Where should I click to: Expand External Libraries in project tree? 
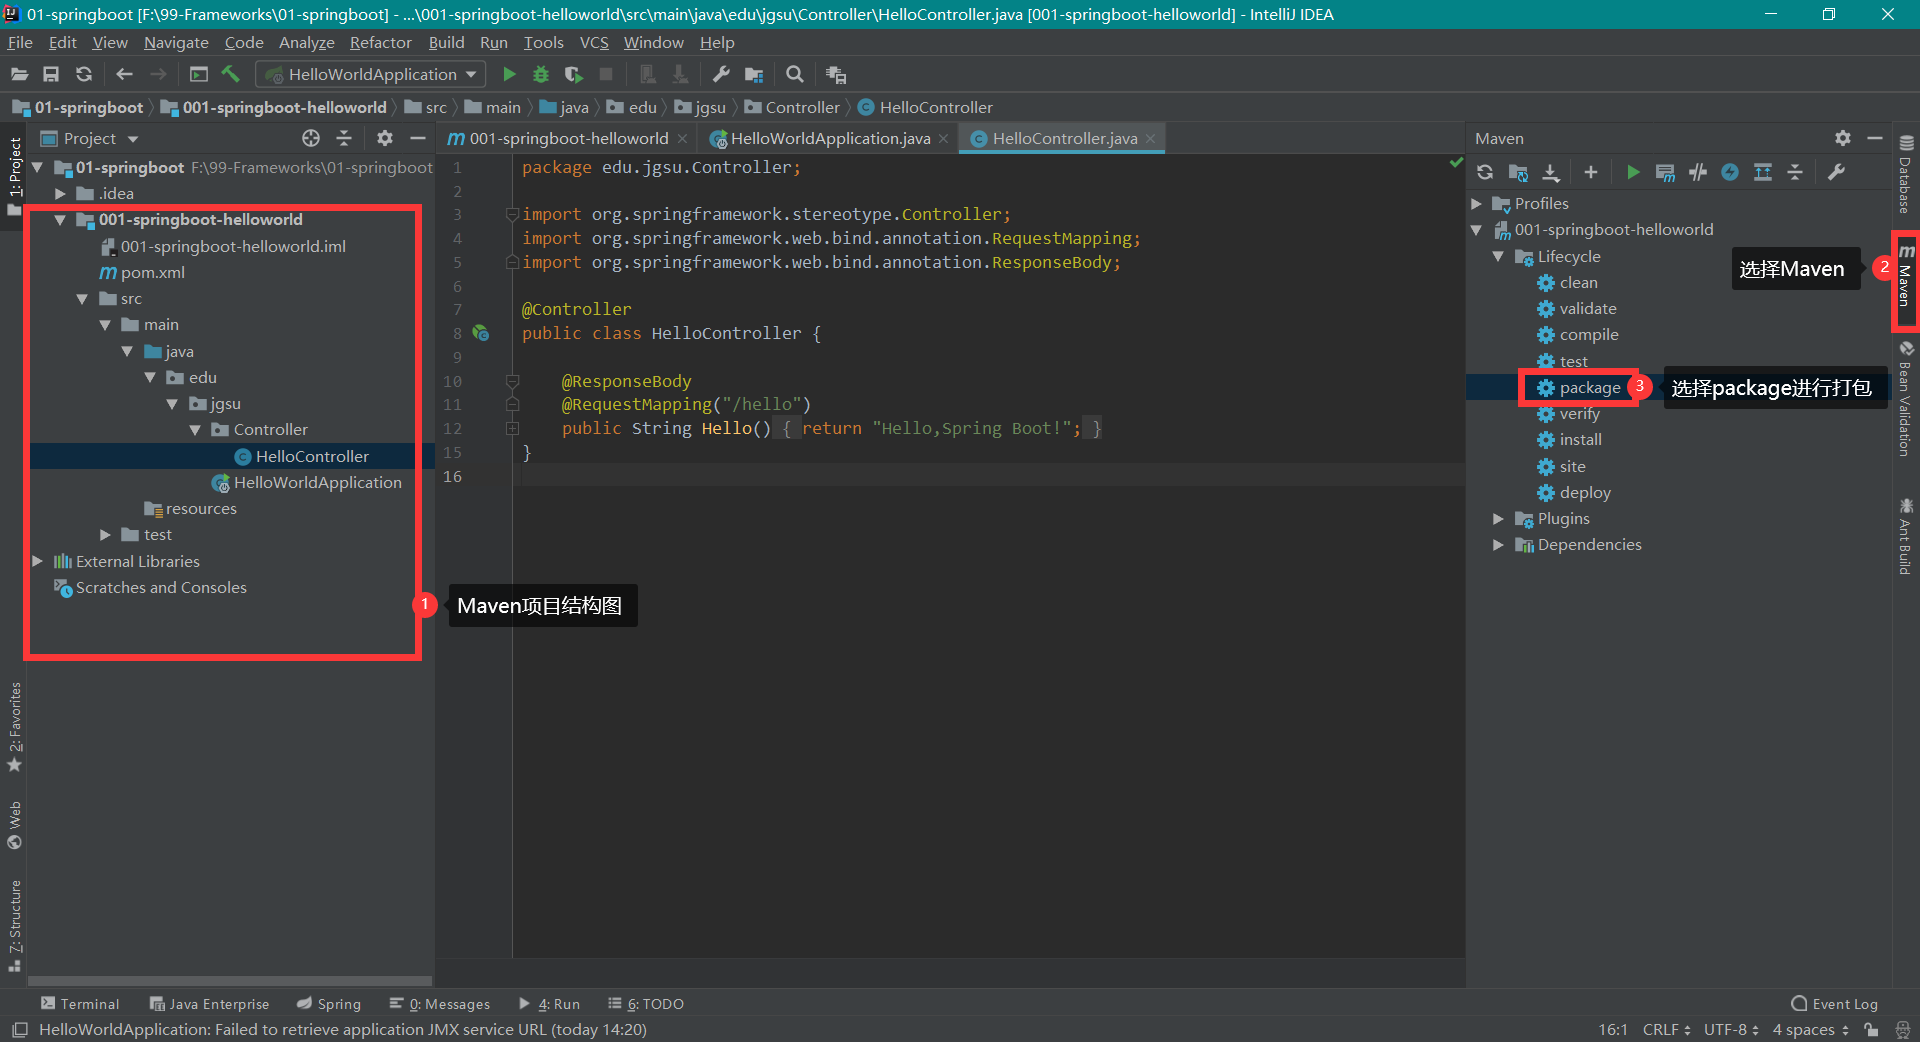(x=38, y=561)
